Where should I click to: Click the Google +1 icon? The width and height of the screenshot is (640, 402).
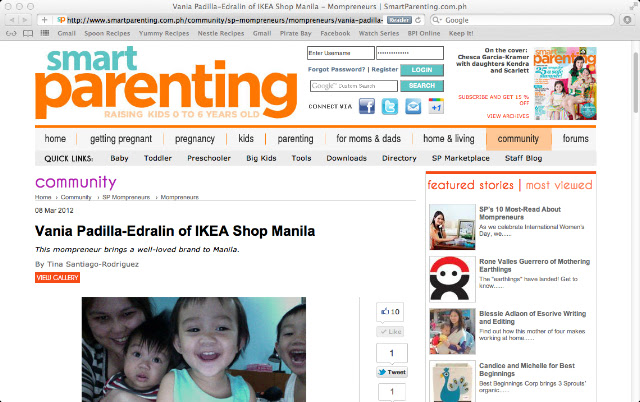coord(436,107)
